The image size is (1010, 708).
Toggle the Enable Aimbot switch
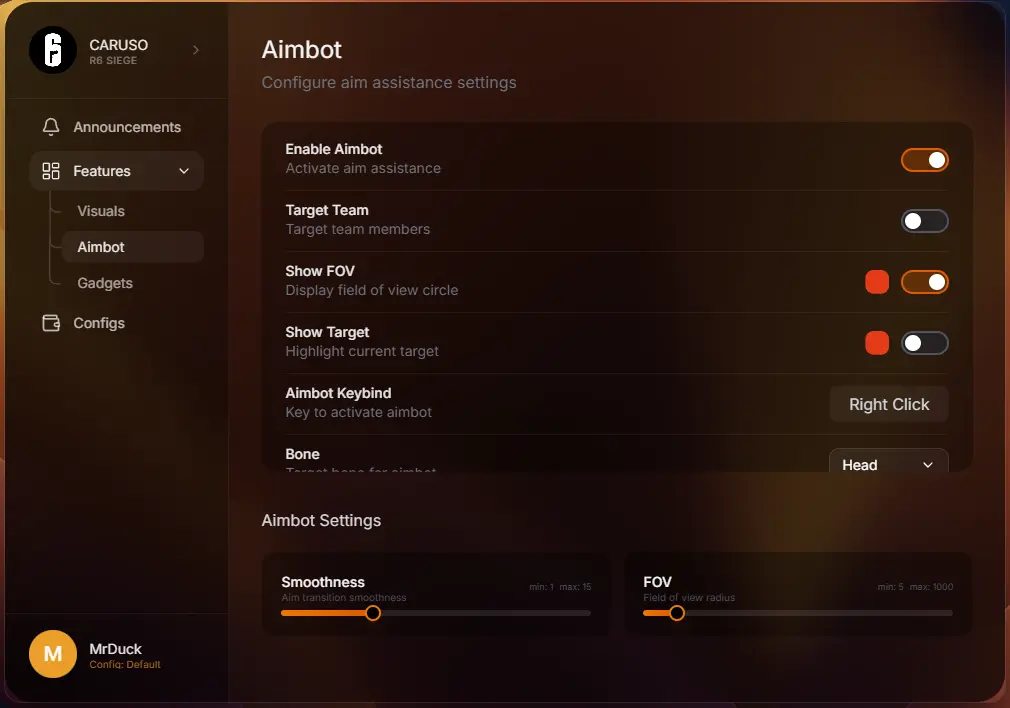click(x=924, y=160)
